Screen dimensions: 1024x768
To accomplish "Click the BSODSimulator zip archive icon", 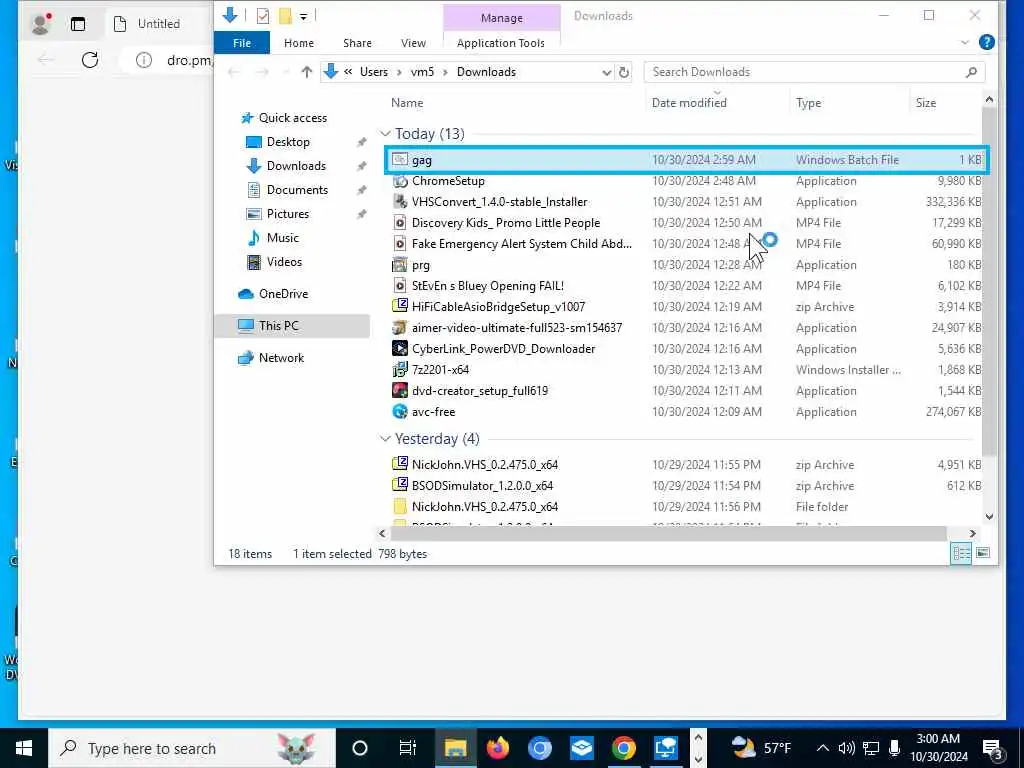I will click(400, 486).
